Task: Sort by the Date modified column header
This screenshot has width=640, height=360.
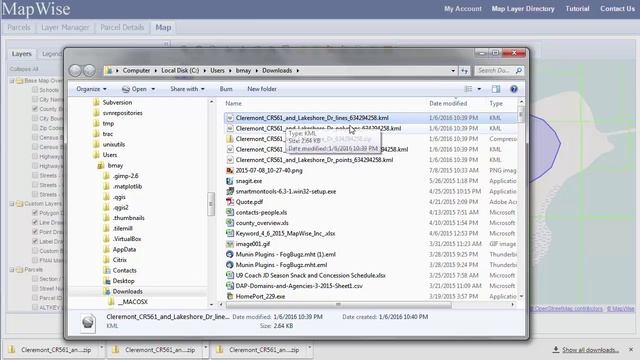Action: [x=448, y=103]
